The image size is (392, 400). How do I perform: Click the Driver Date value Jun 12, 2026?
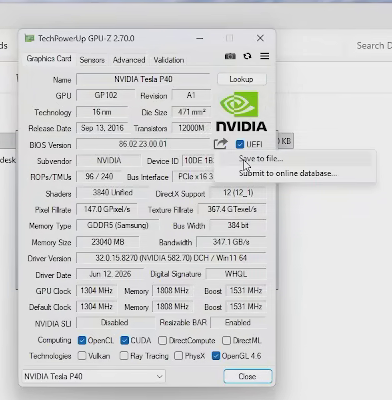tap(110, 274)
